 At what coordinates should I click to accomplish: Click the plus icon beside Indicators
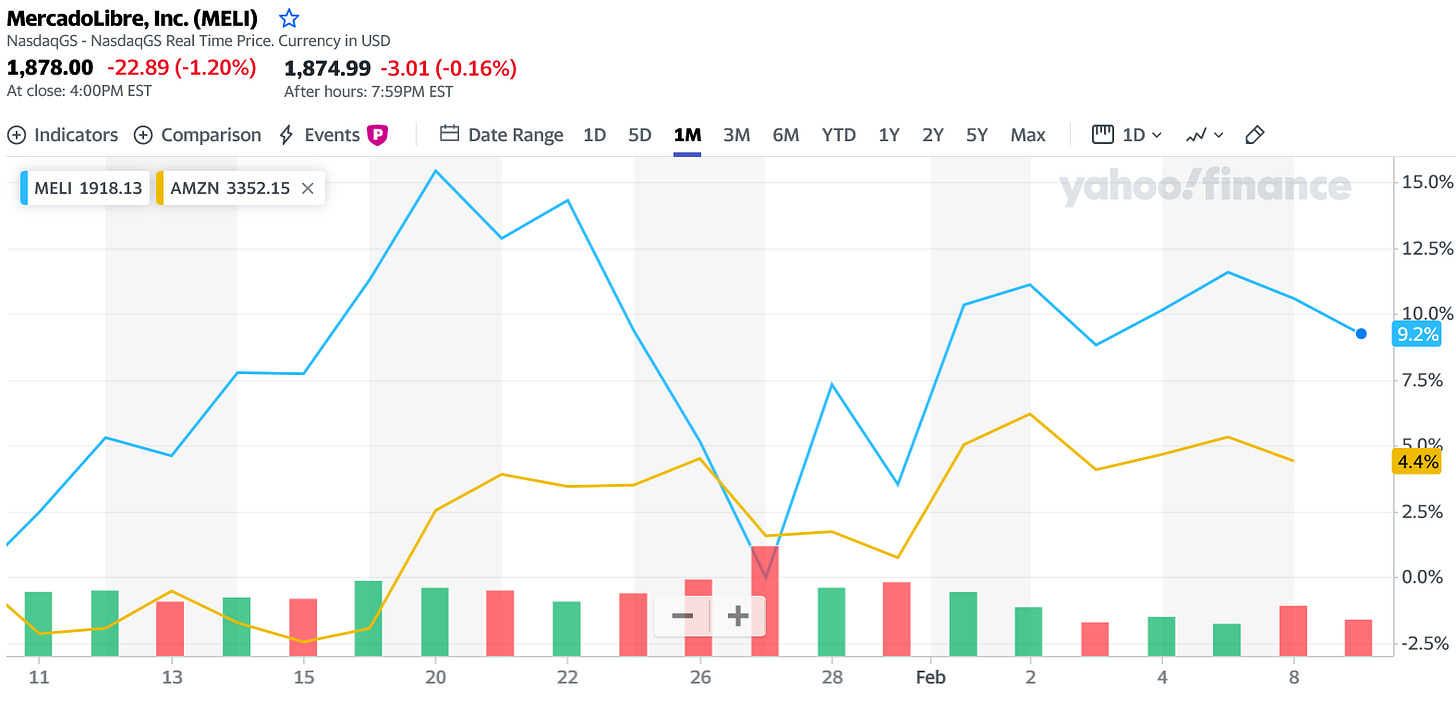[x=16, y=135]
